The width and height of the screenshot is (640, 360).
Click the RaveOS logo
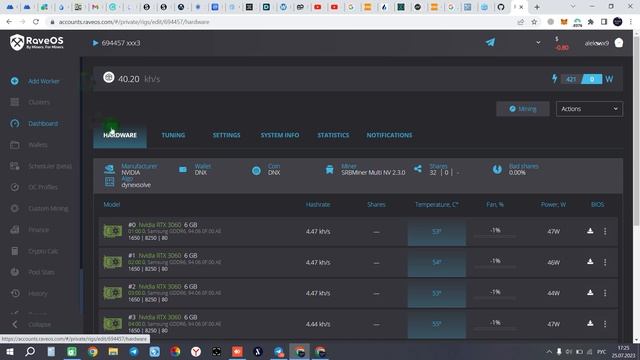click(37, 42)
